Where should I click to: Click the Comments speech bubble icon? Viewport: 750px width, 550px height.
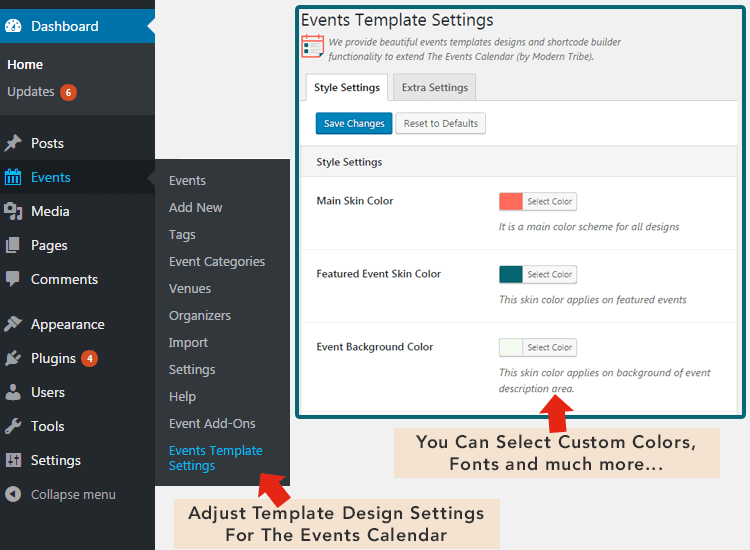point(13,279)
